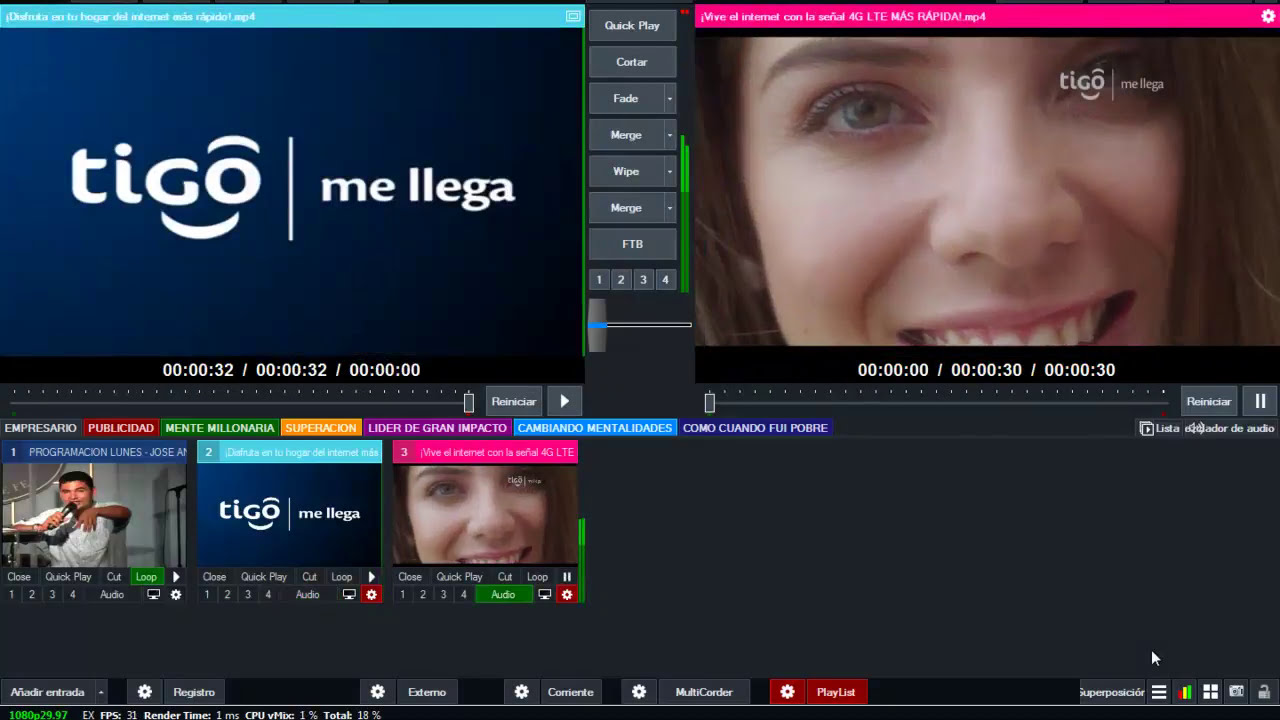Select input 1 PROGRAMACION LUNES thumbnail
The image size is (1280, 720).
point(94,514)
